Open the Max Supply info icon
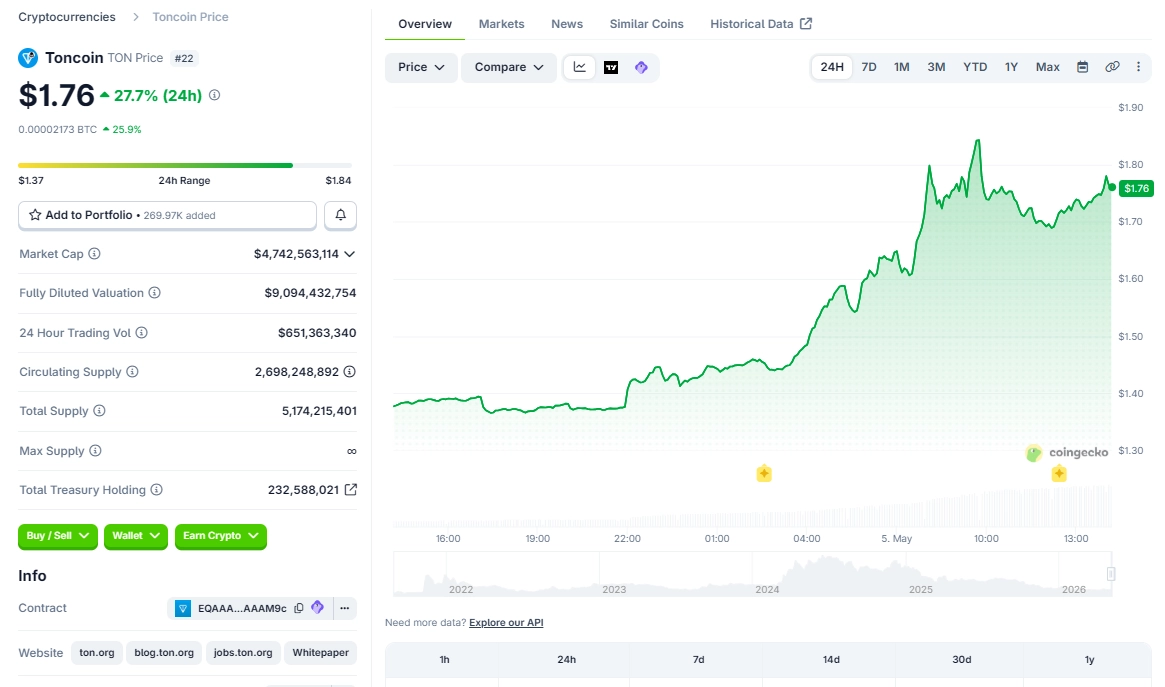1165x687 pixels. [x=95, y=450]
